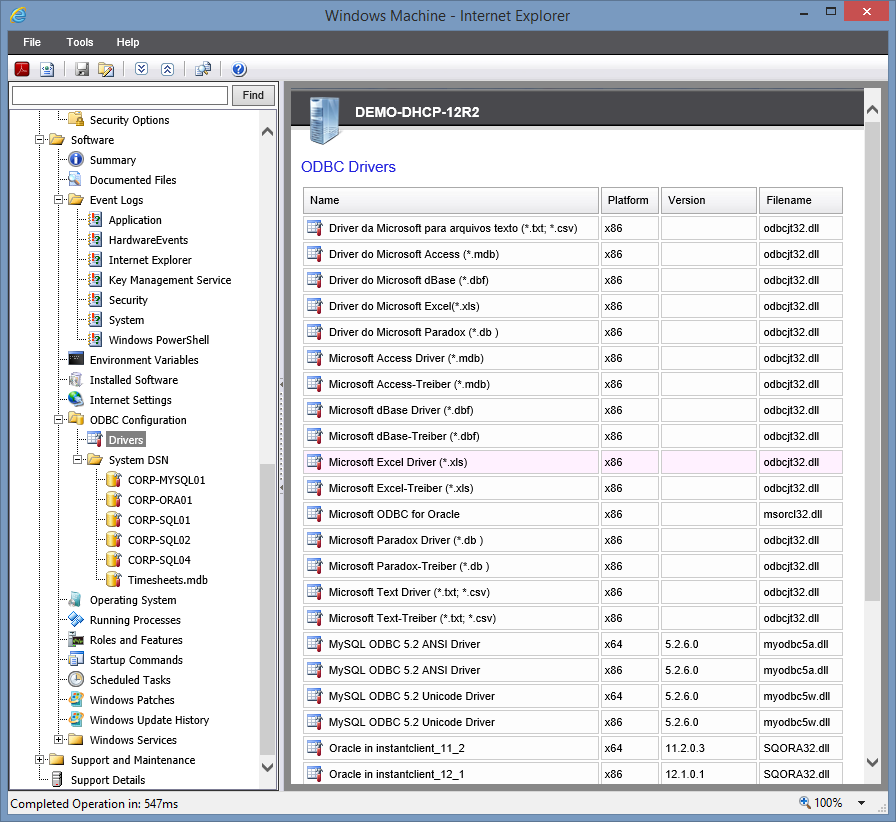Click the Scheduled Tasks clock icon
This screenshot has width=896, height=822.
(75, 680)
